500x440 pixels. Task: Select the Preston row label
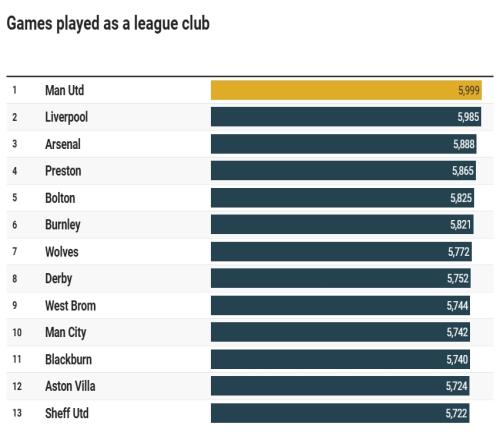[63, 171]
